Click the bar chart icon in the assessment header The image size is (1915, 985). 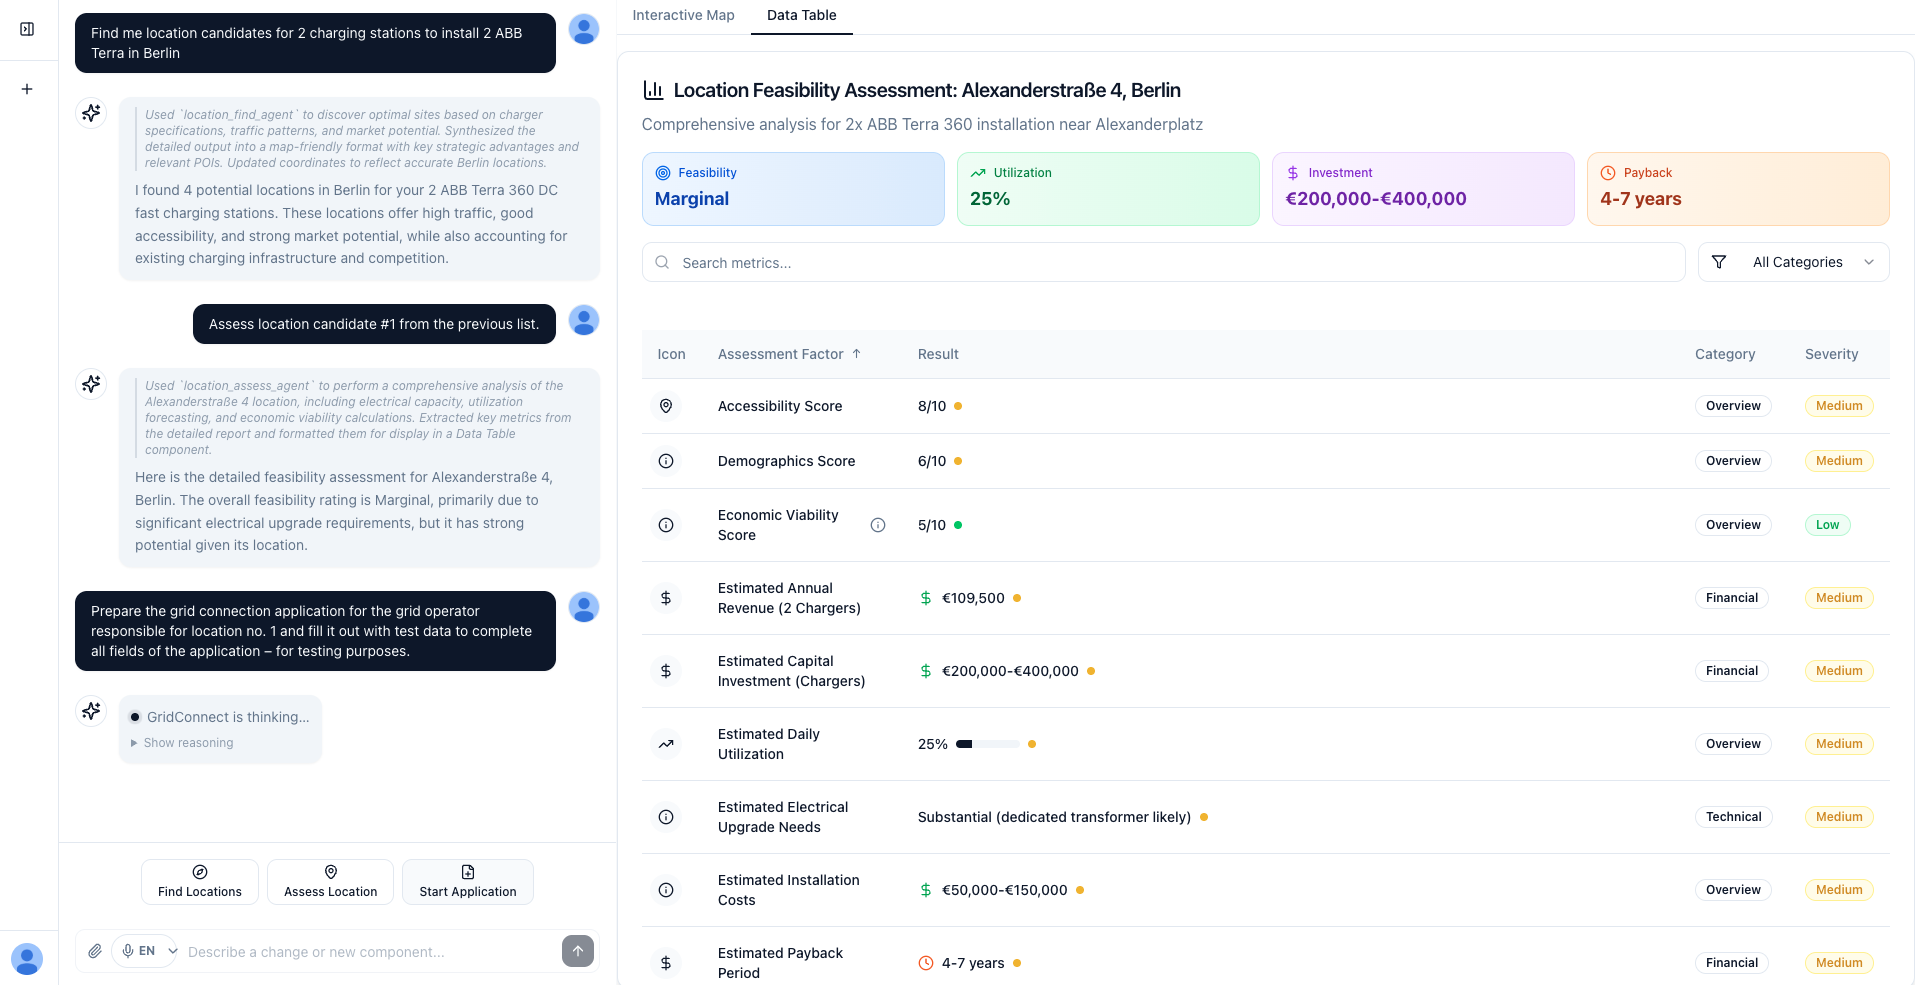653,90
